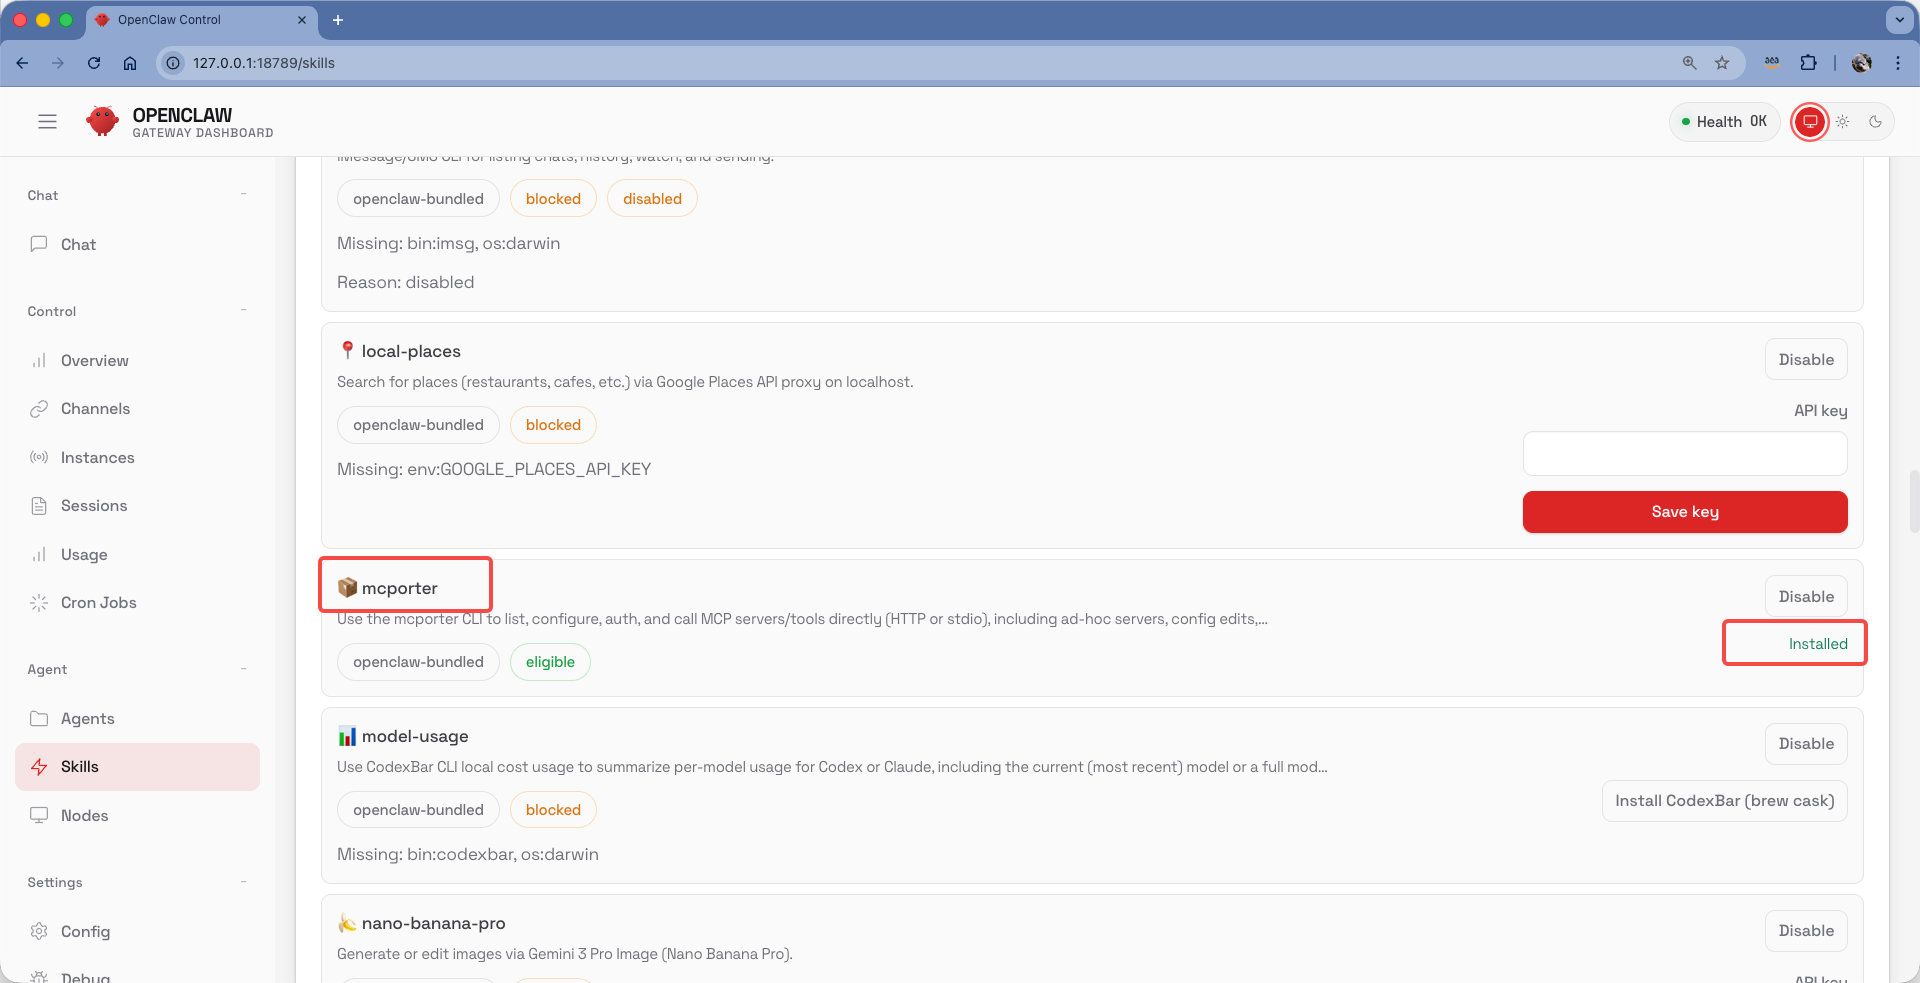Open the Chrome three-dot menu

[x=1898, y=63]
